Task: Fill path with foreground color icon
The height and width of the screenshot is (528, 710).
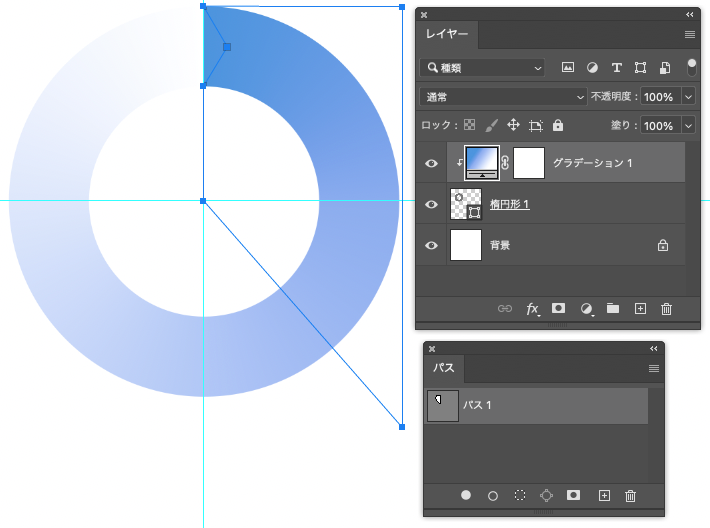Action: [465, 495]
